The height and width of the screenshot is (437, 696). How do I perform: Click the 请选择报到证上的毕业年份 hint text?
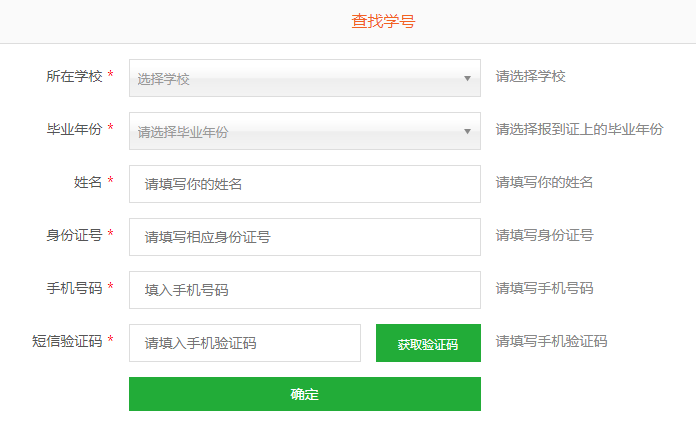579,129
